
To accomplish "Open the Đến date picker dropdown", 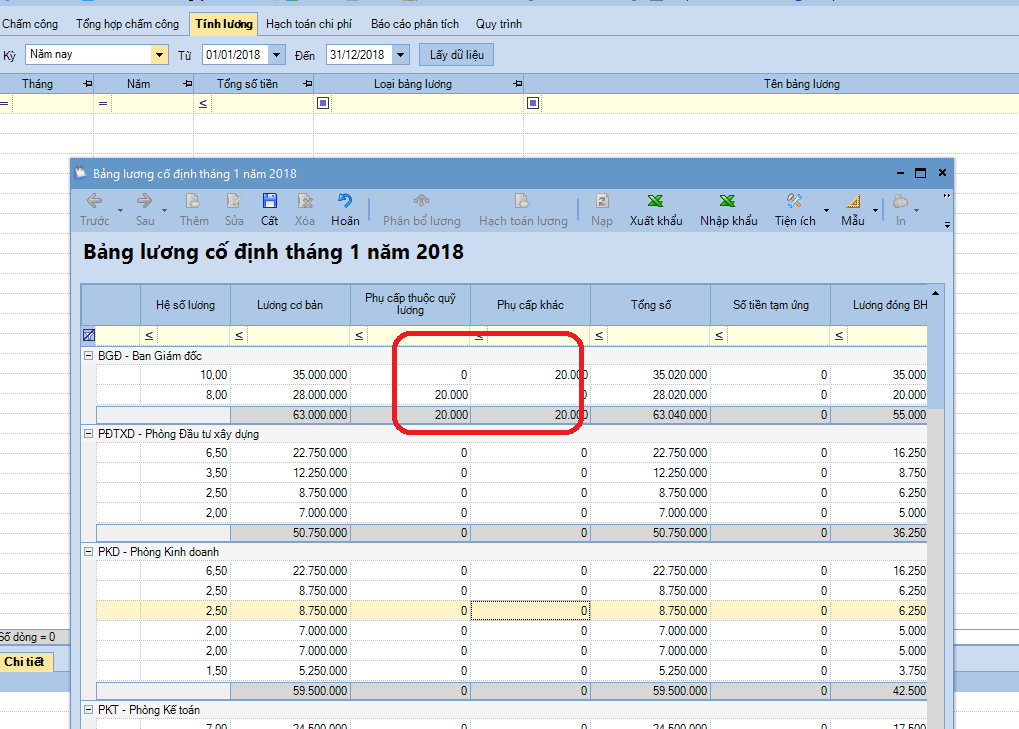I will (400, 55).
